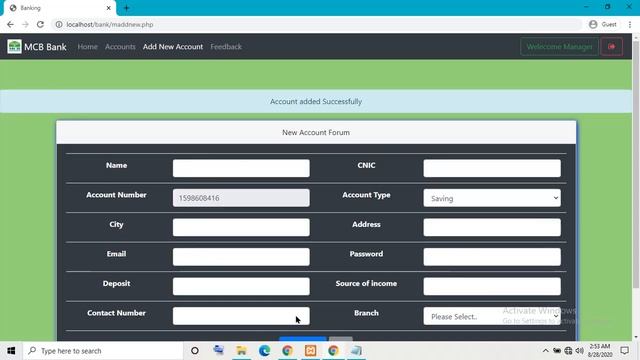Click the Type here to search box

click(x=103, y=351)
